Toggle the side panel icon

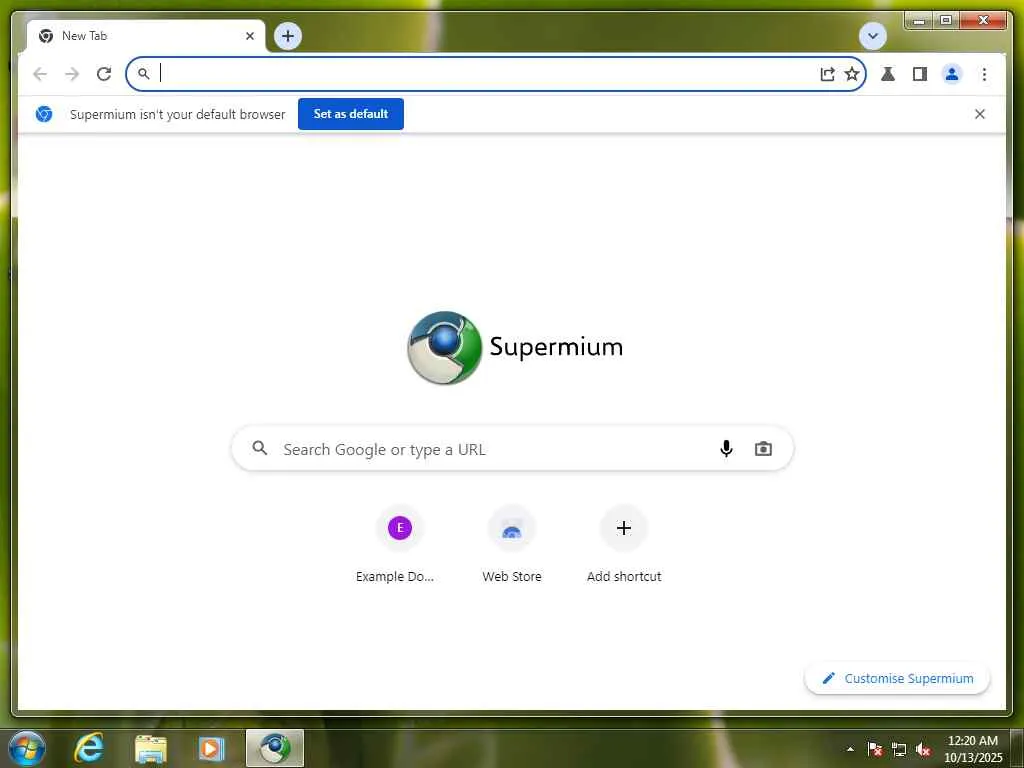coord(920,74)
